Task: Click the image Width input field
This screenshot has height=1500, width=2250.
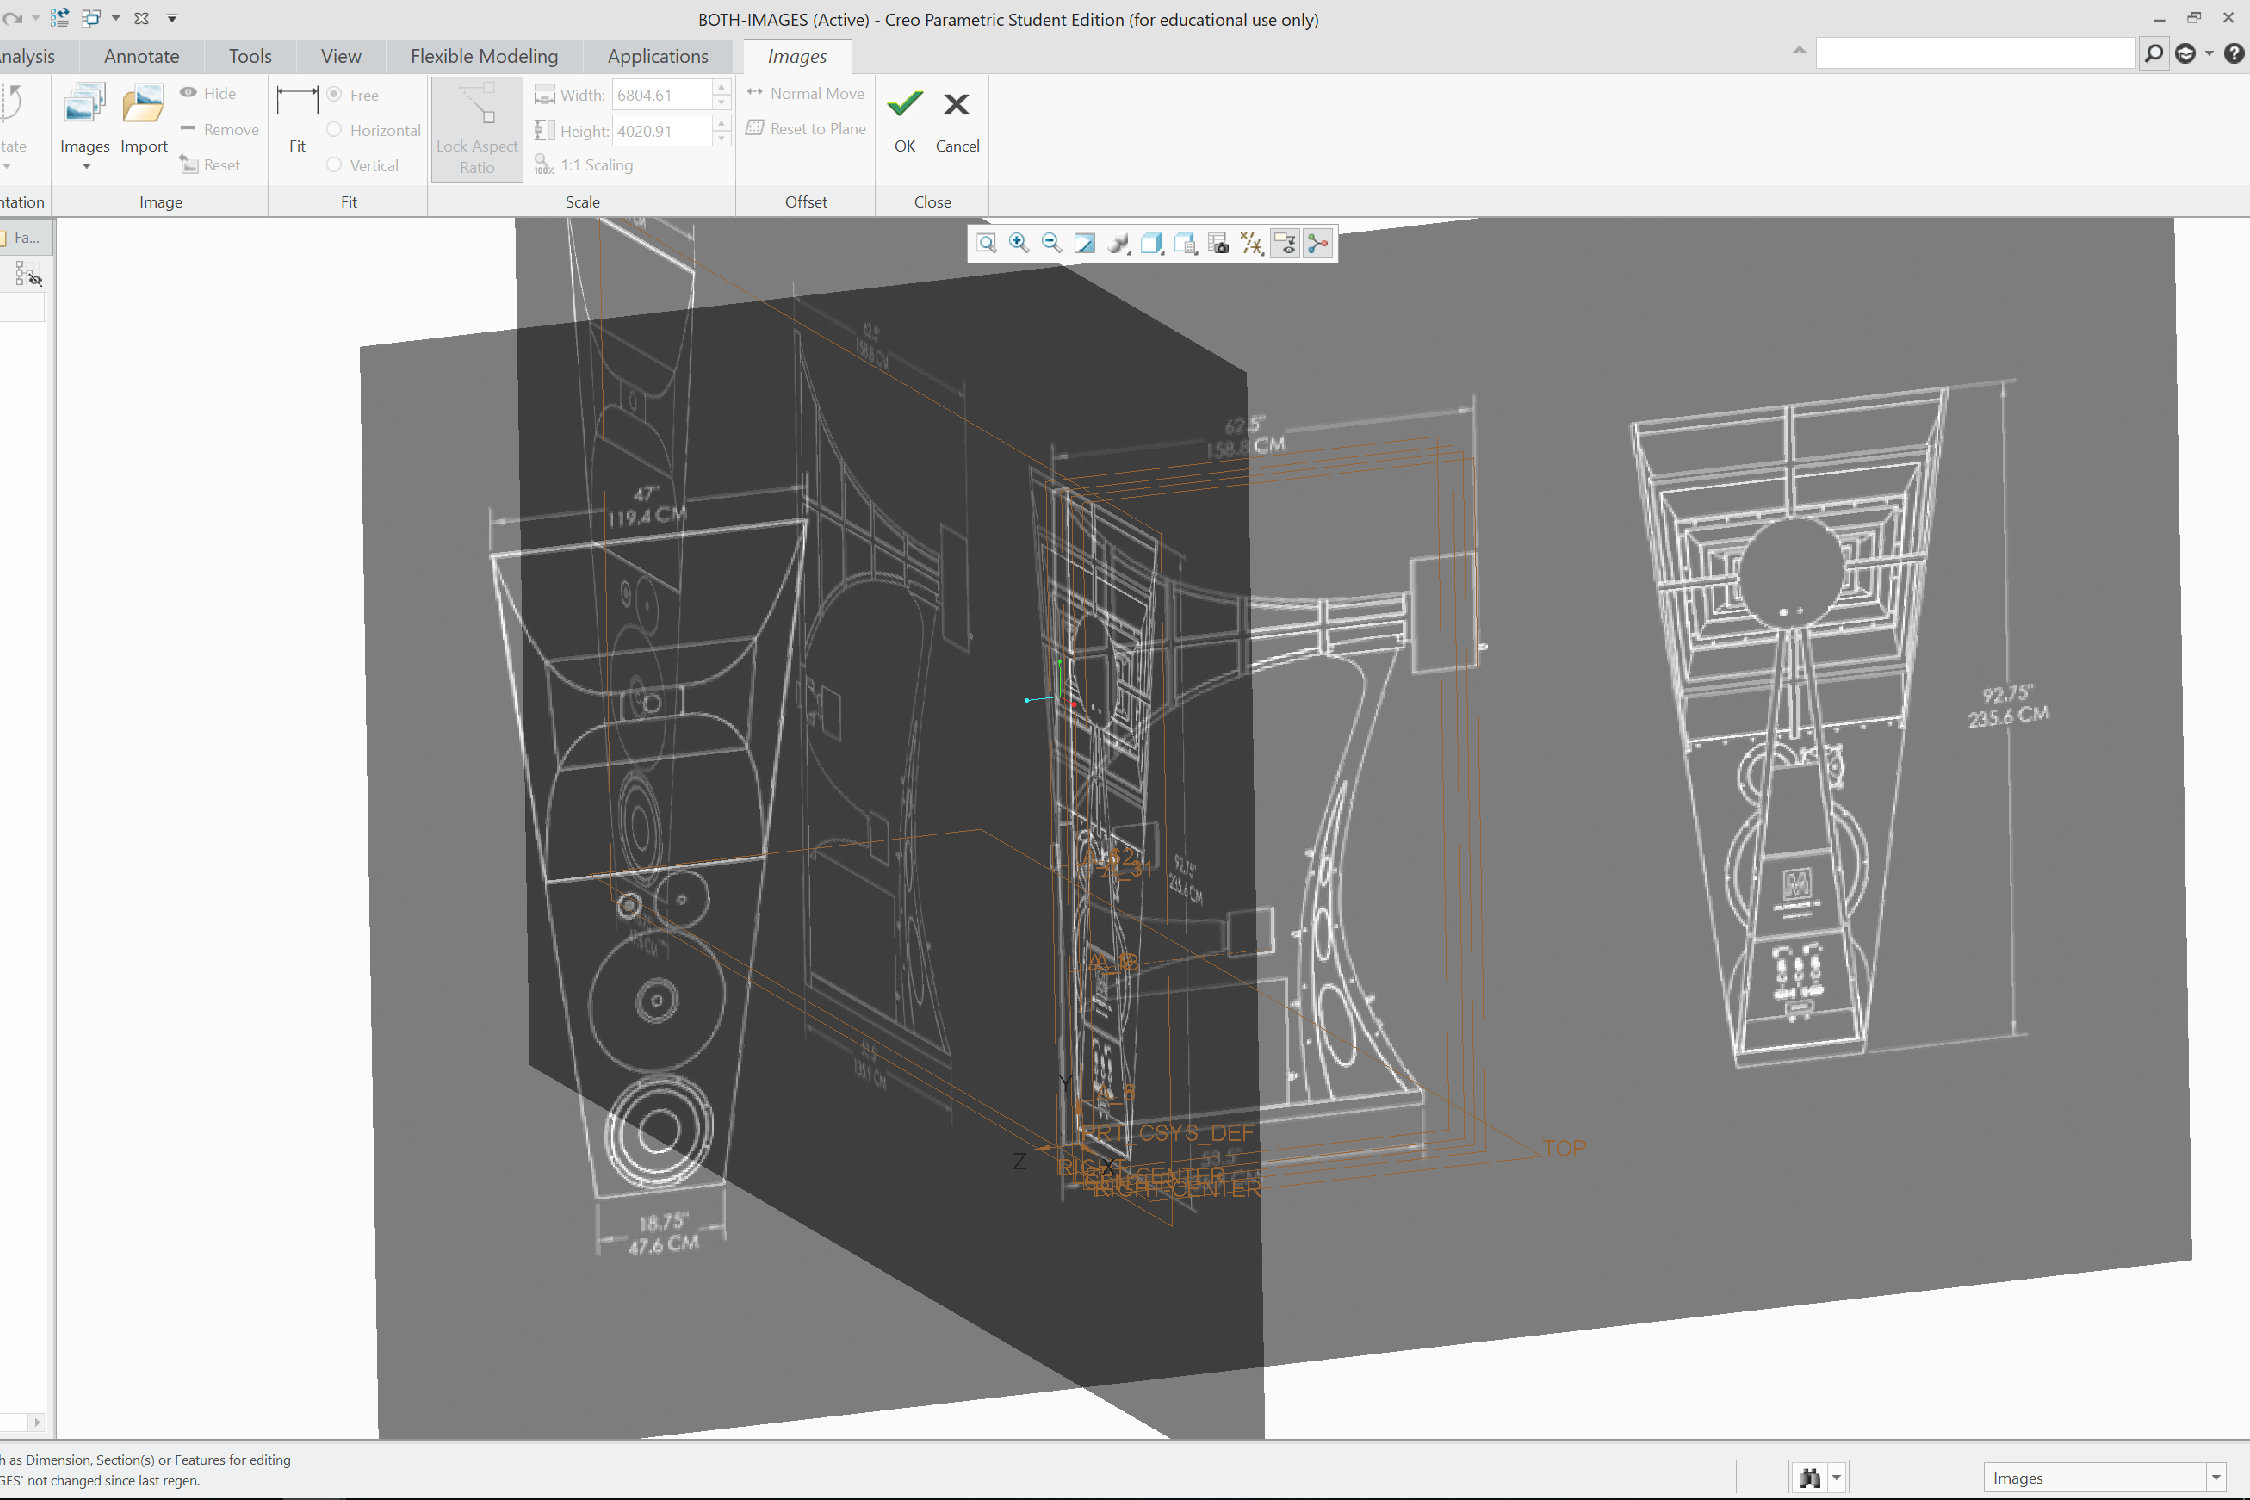Action: click(661, 95)
